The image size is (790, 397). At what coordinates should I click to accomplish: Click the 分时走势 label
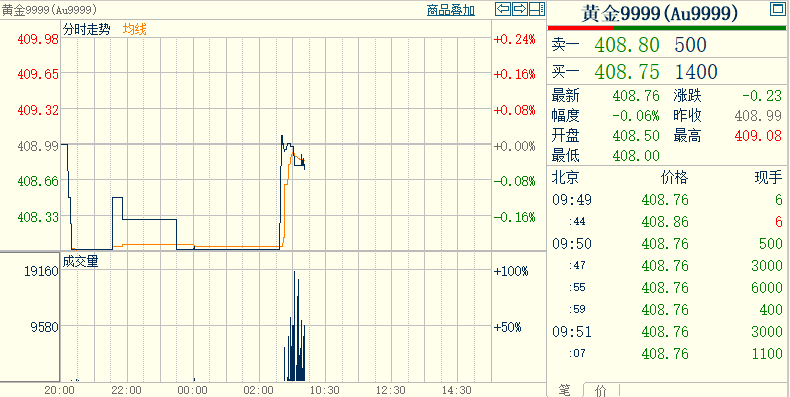pyautogui.click(x=86, y=29)
